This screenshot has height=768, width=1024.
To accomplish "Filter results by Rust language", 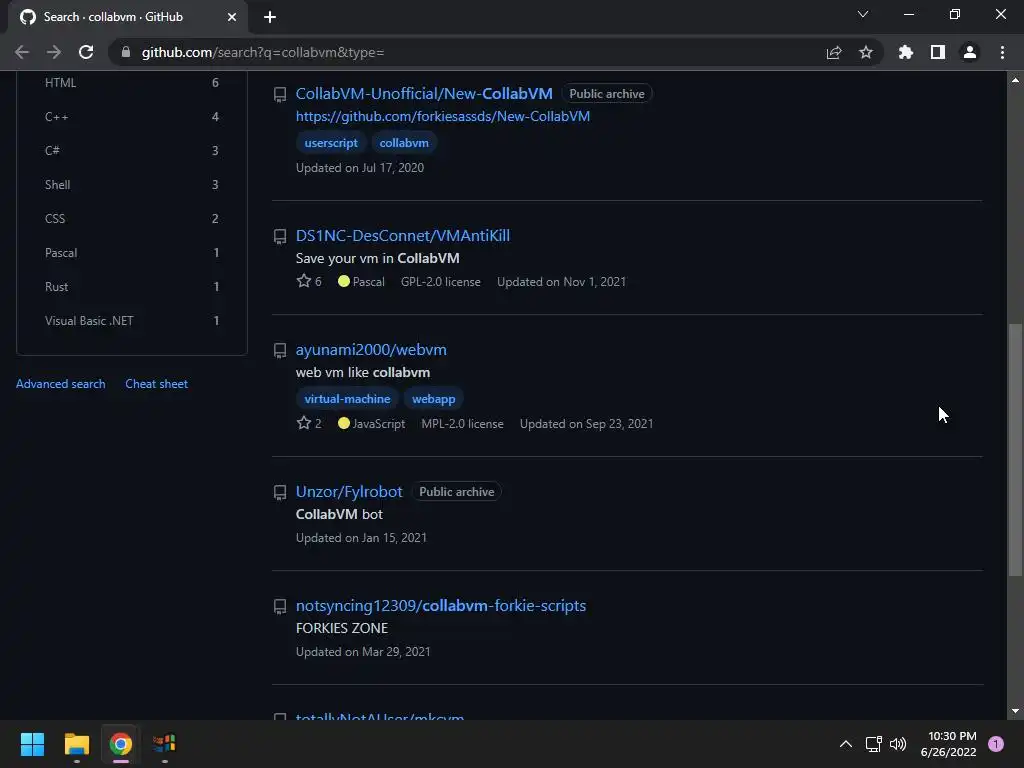I will tap(132, 287).
